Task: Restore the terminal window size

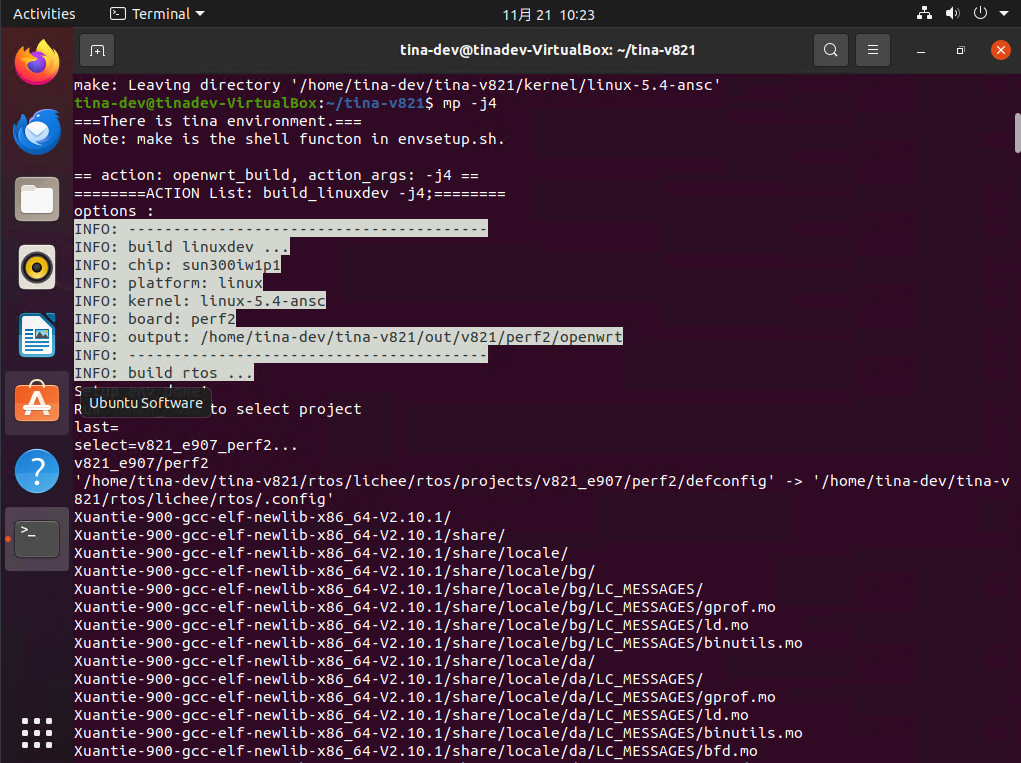Action: coord(960,50)
